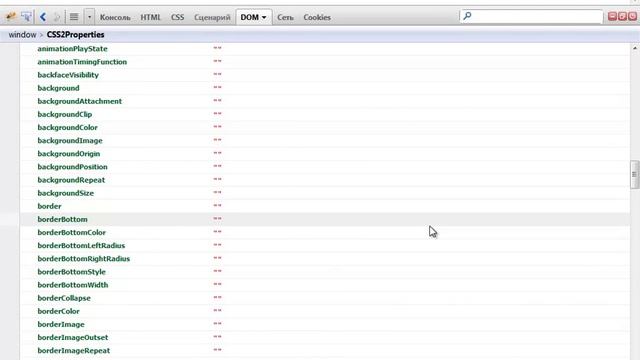Activate the element inspector icon
The image size is (640, 360).
(26, 17)
